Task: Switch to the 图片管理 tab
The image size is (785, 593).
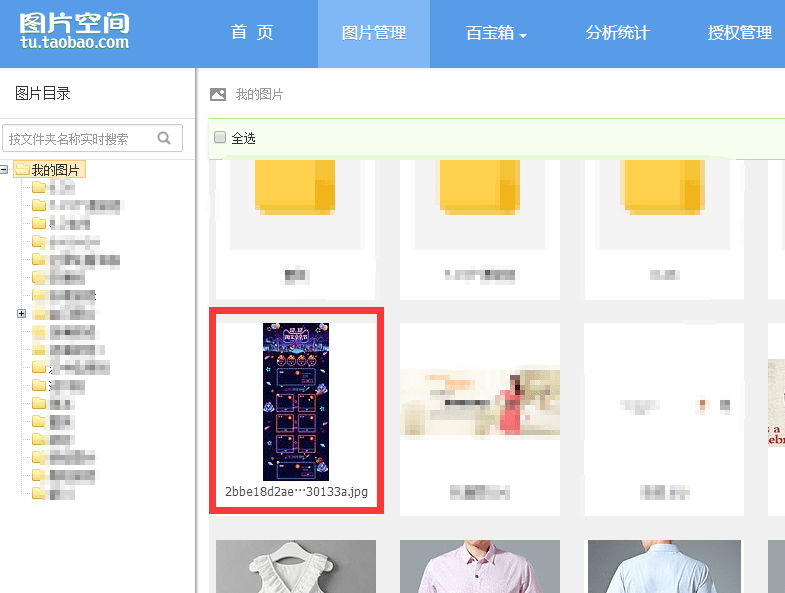Action: (373, 33)
